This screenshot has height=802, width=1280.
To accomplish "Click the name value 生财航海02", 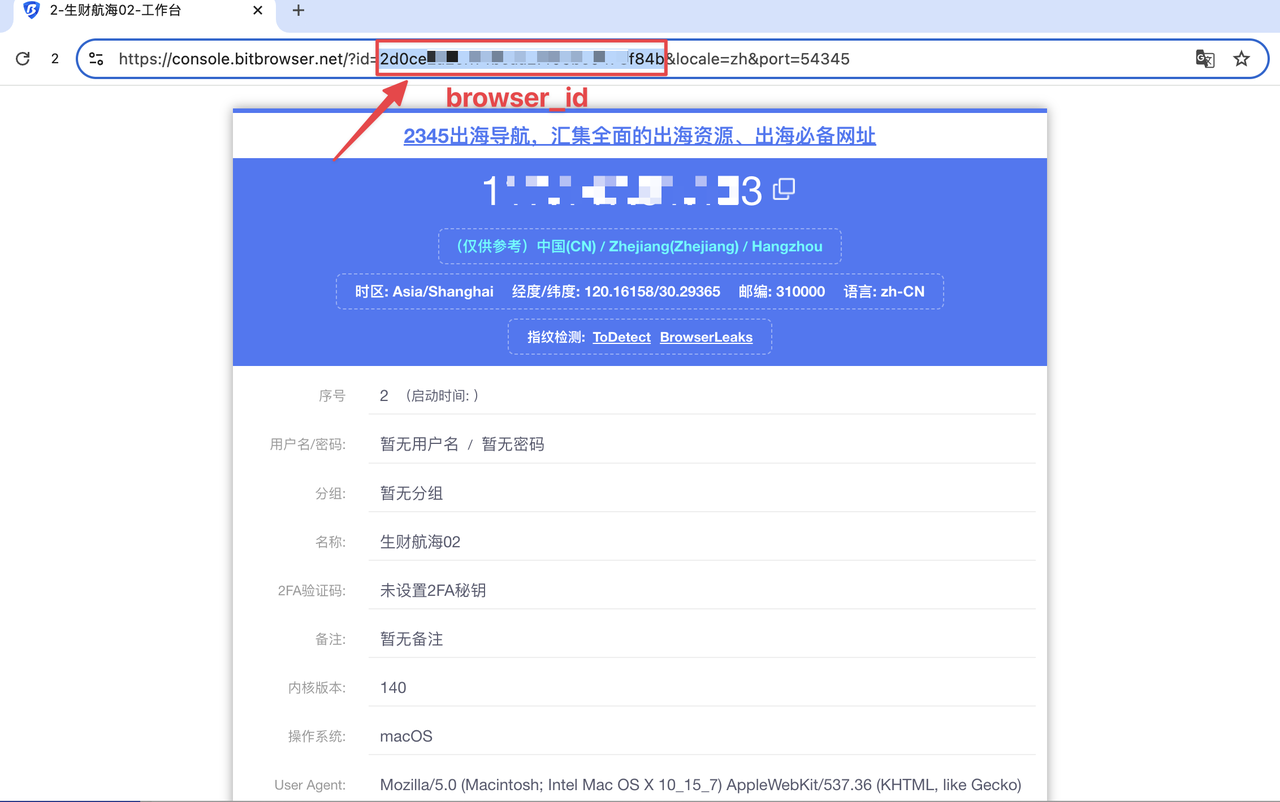I will 420,542.
